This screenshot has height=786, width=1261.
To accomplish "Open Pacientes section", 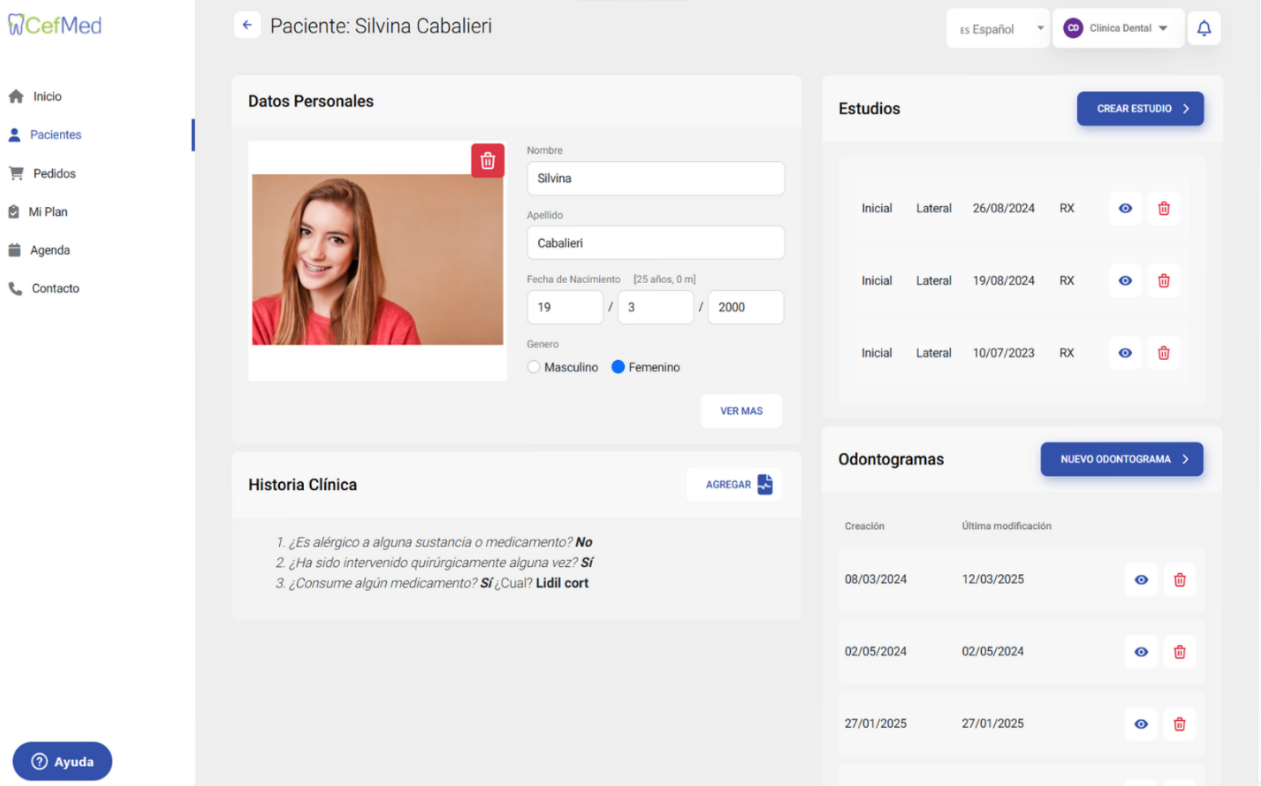I will tap(56, 135).
